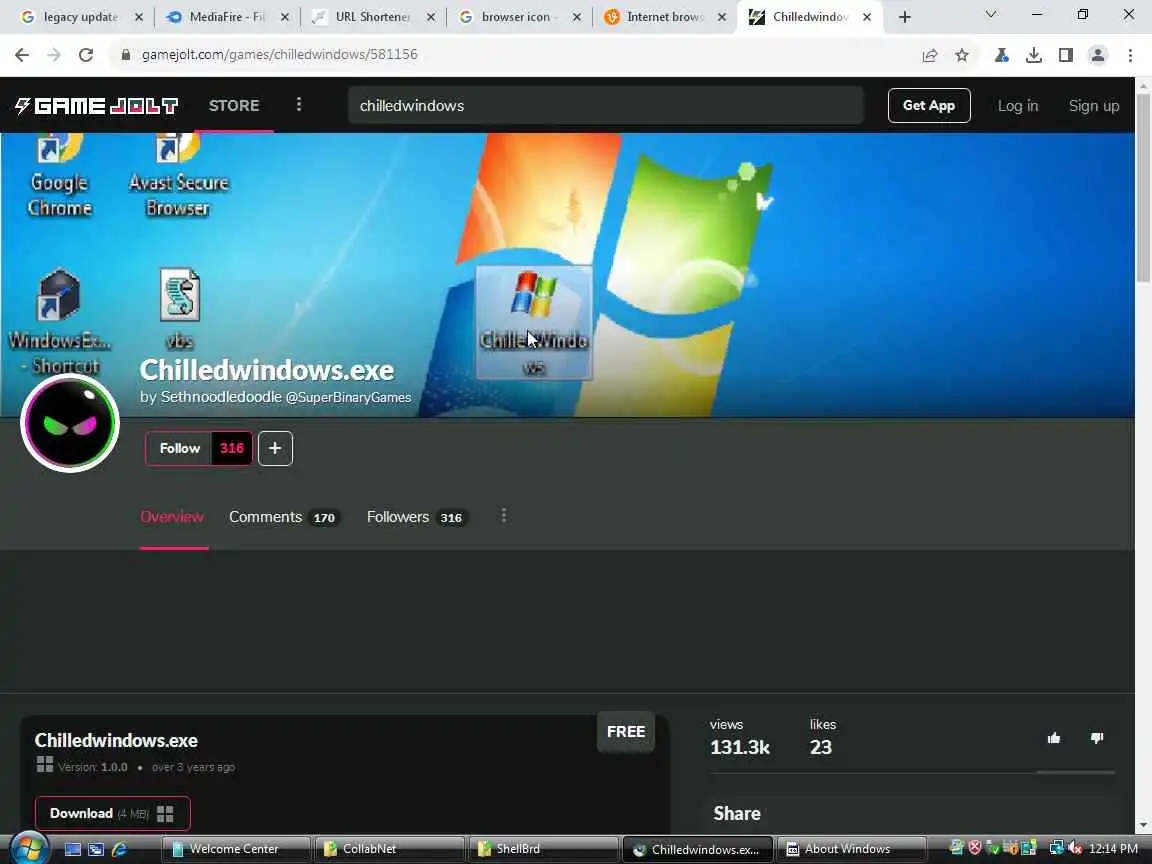Click the Follow button
Viewport: 1152px width, 864px height.
(x=179, y=448)
